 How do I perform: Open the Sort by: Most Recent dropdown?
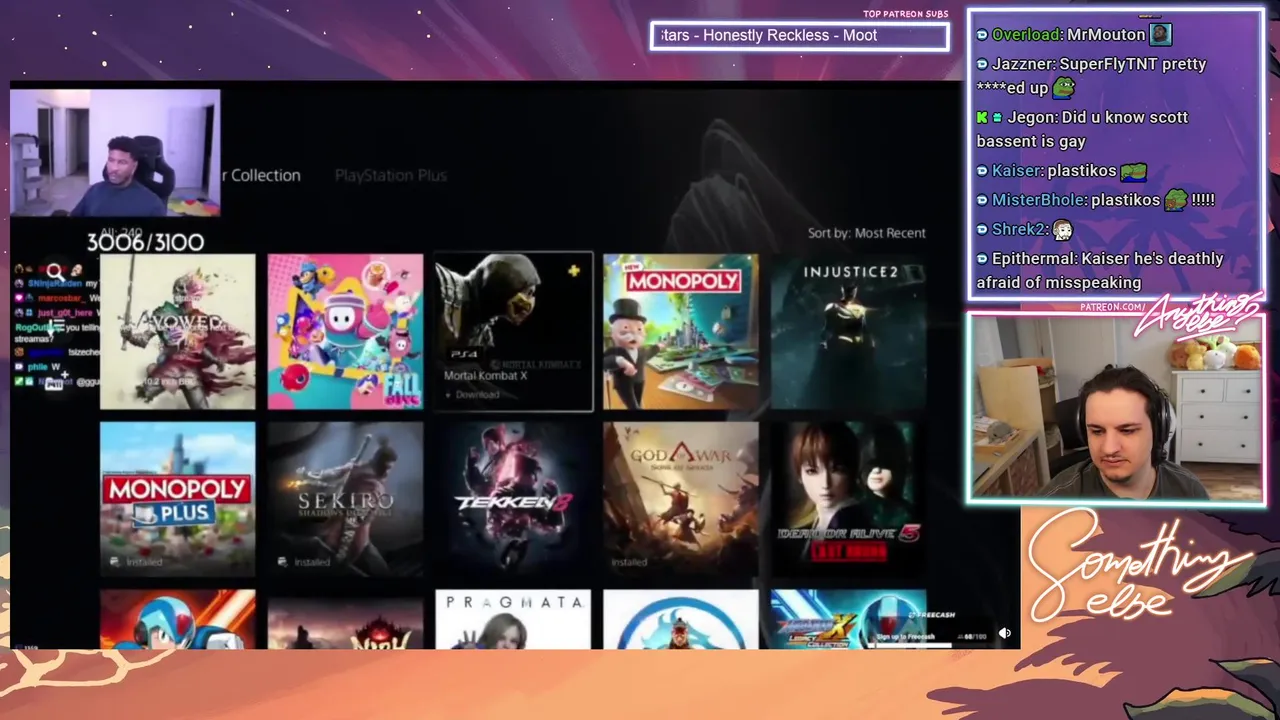coord(867,233)
